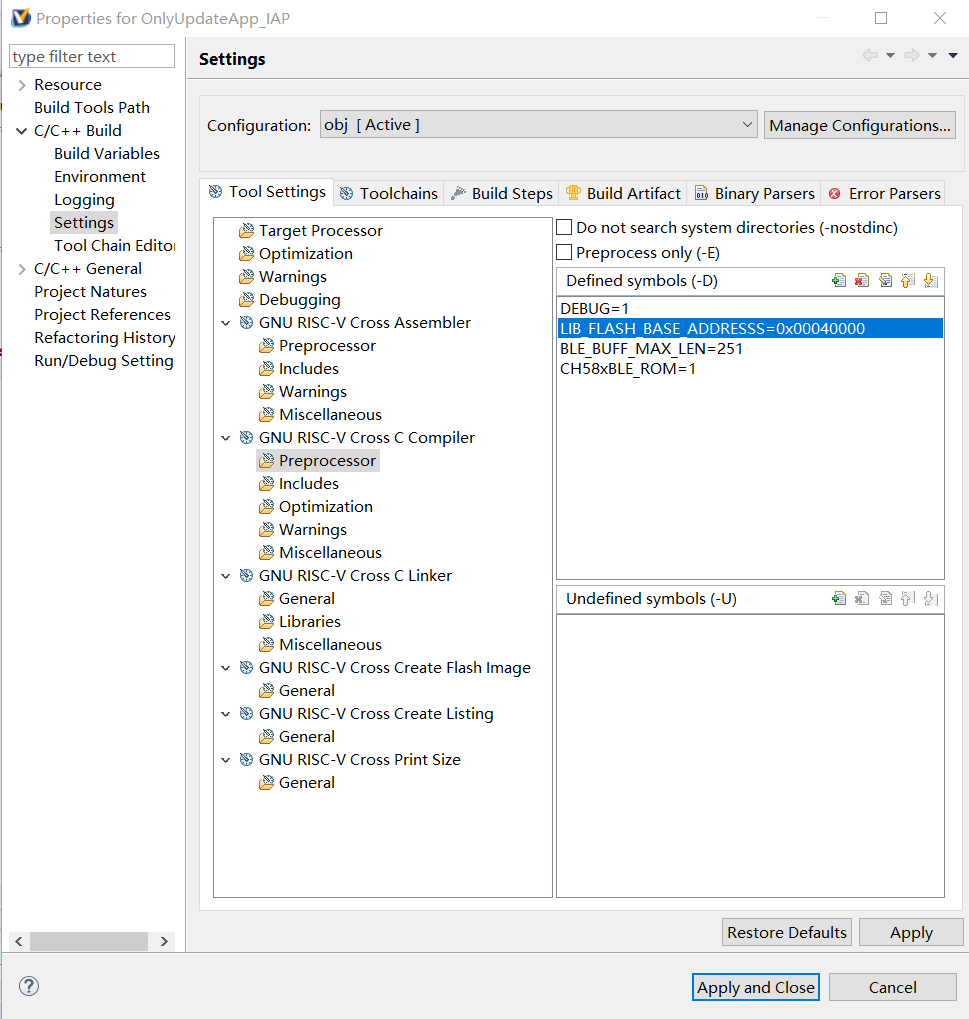This screenshot has width=969, height=1019.
Task: Open the help question mark icon
Action: click(29, 986)
